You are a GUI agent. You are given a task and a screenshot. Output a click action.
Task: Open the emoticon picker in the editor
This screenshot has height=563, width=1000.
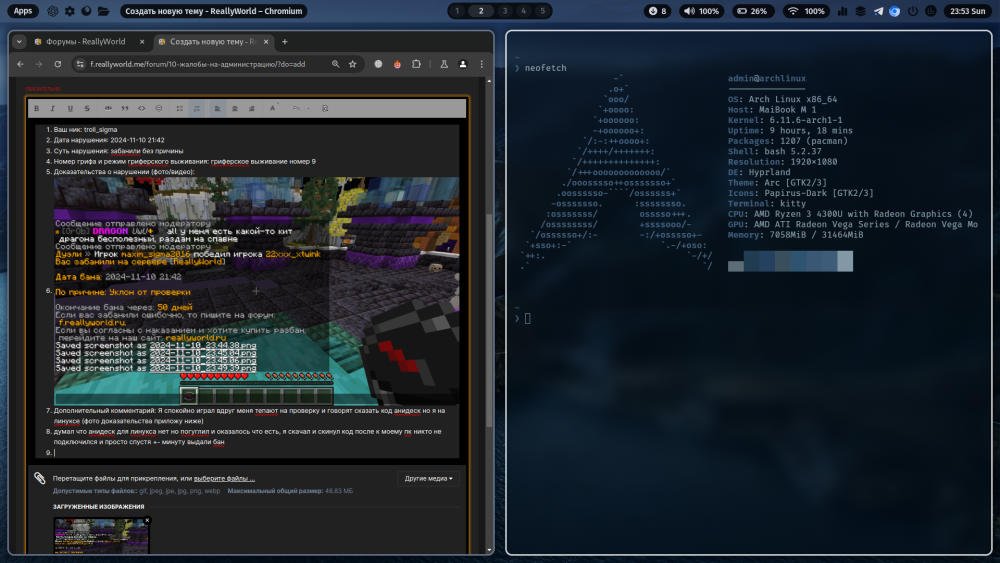[x=159, y=108]
